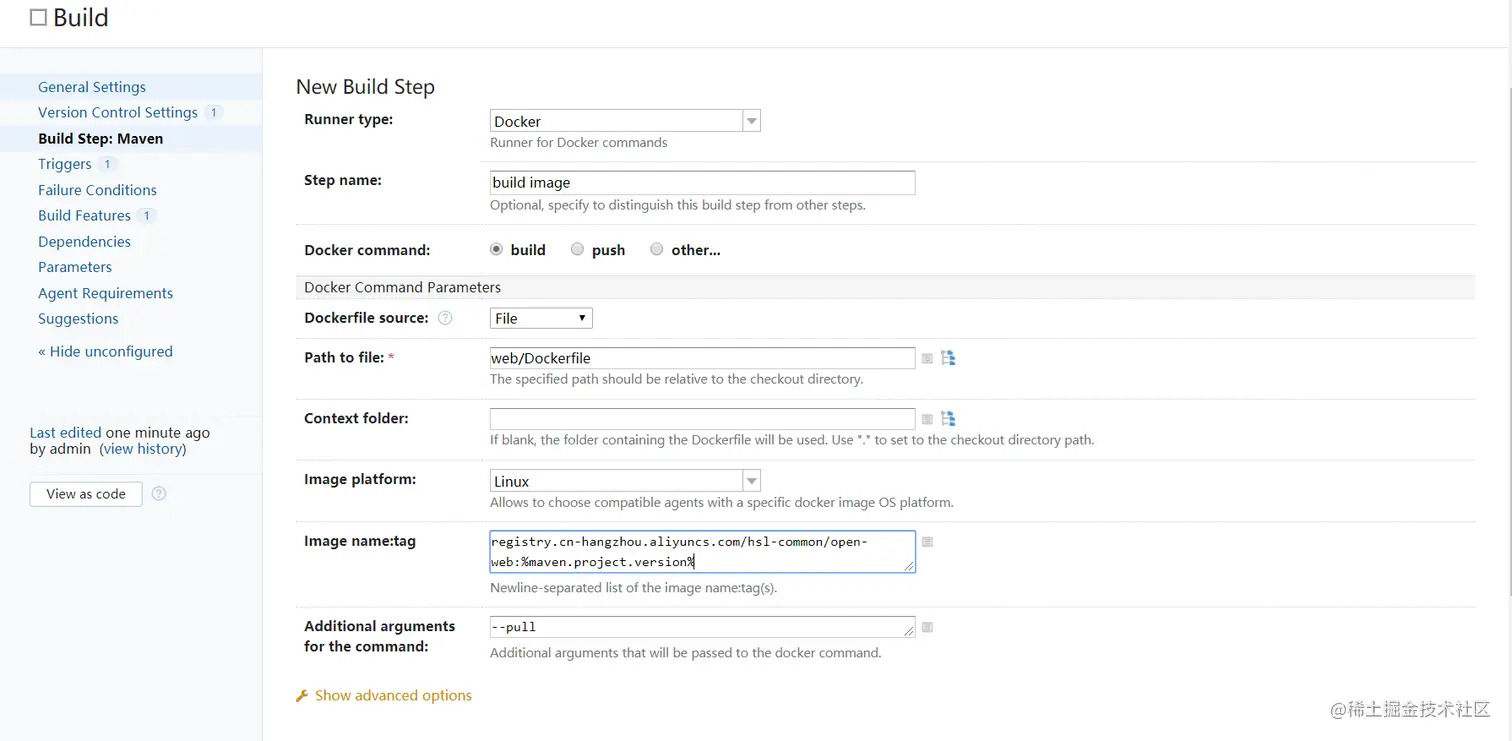Click the Version Control Settings count badge
Viewport: 1512px width, 741px height.
coord(213,112)
